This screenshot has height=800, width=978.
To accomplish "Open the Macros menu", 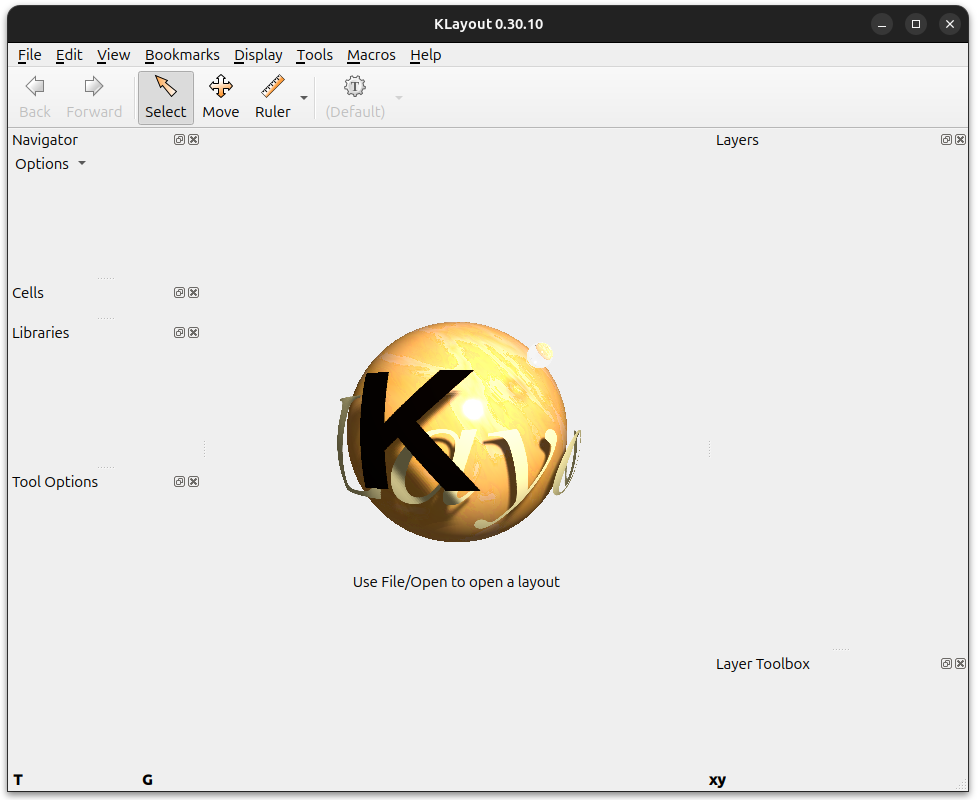I will click(x=371, y=55).
